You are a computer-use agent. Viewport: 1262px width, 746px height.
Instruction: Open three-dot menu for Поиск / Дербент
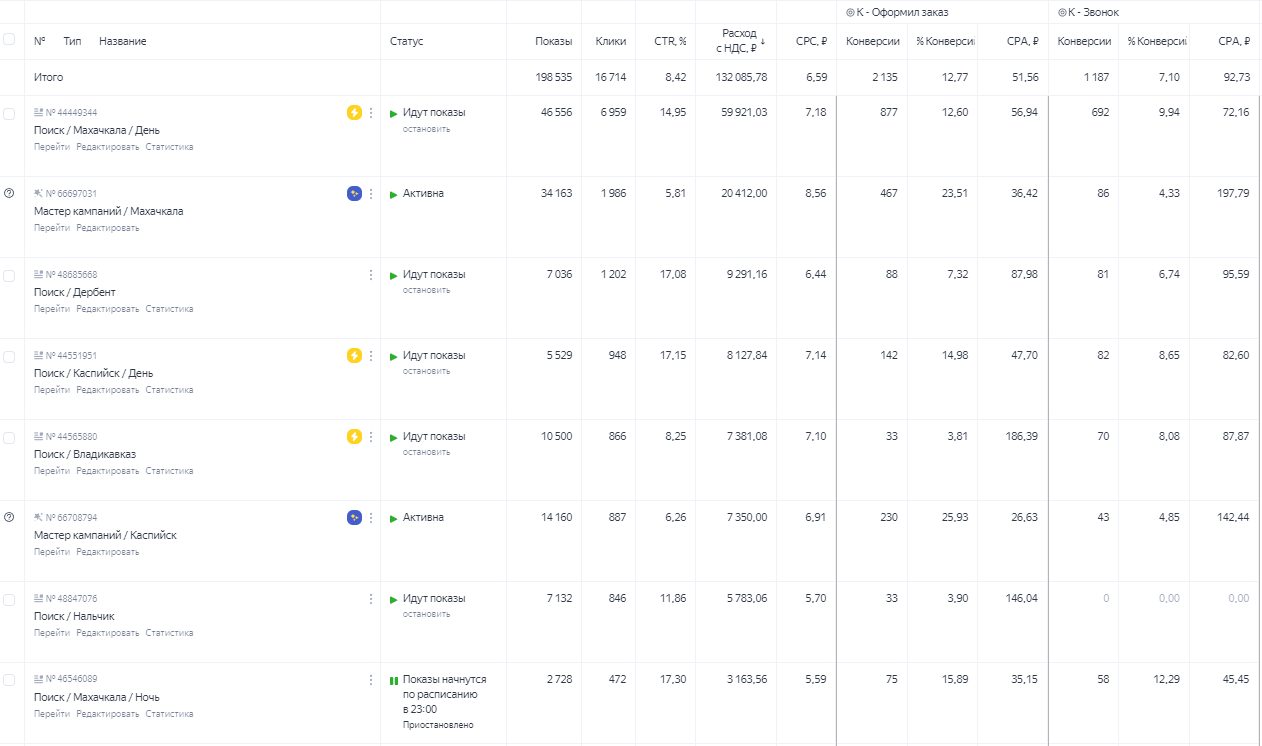(371, 275)
